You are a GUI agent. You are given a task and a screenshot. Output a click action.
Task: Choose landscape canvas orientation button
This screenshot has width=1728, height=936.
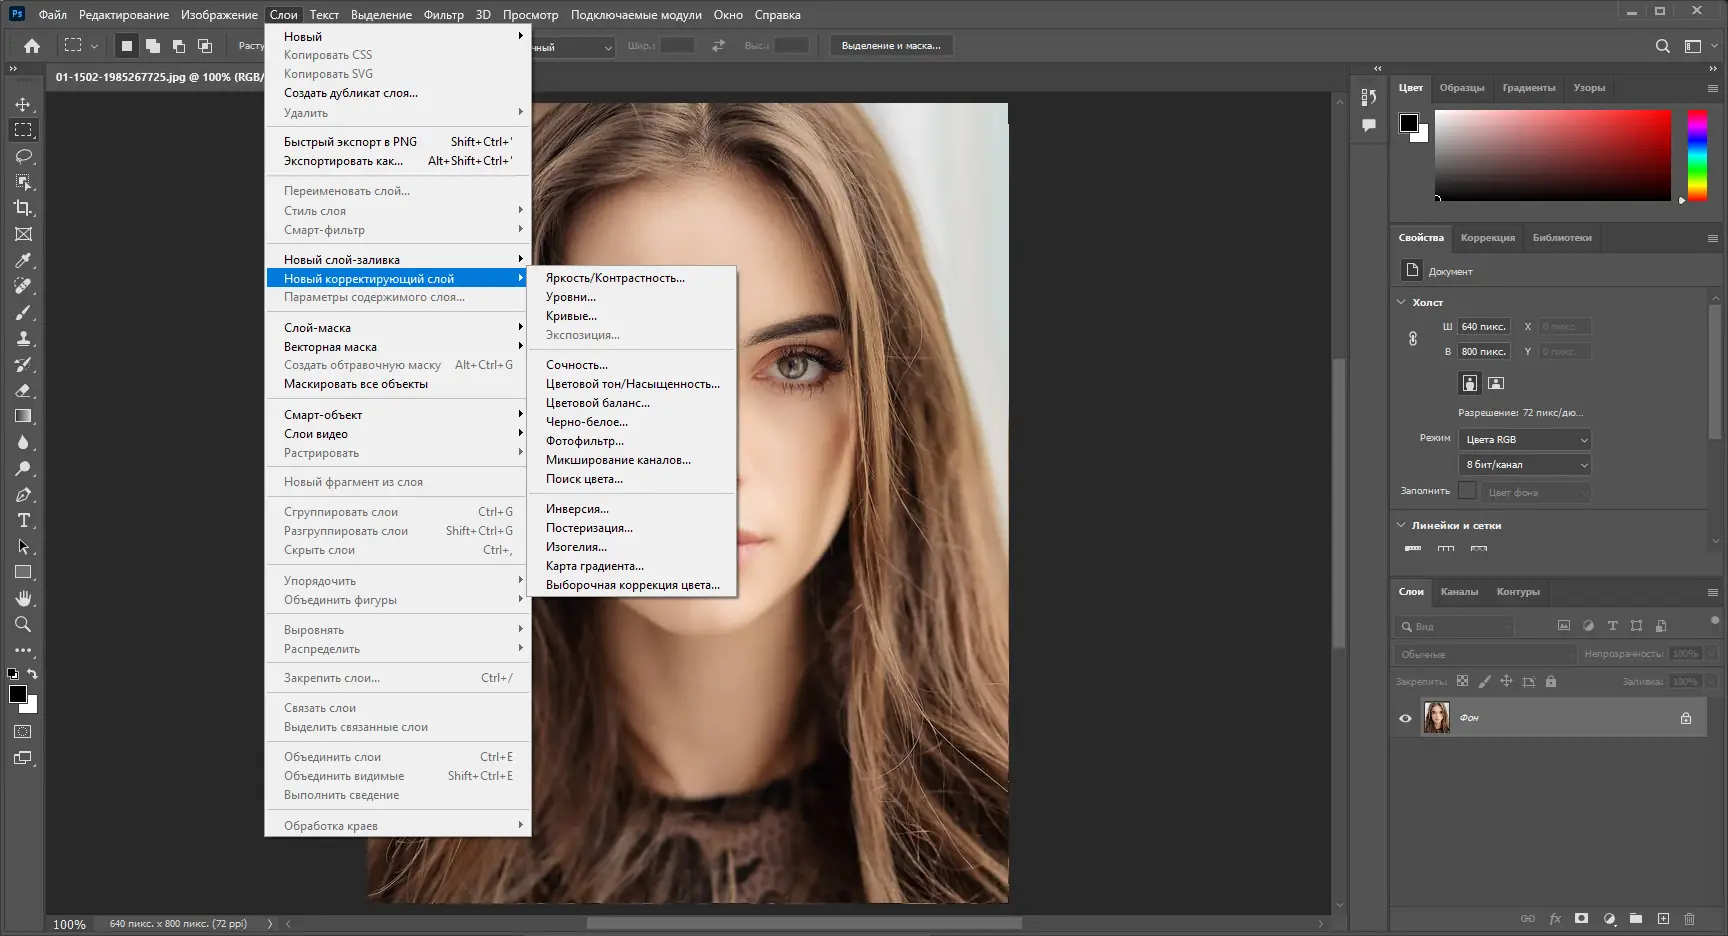(1496, 383)
